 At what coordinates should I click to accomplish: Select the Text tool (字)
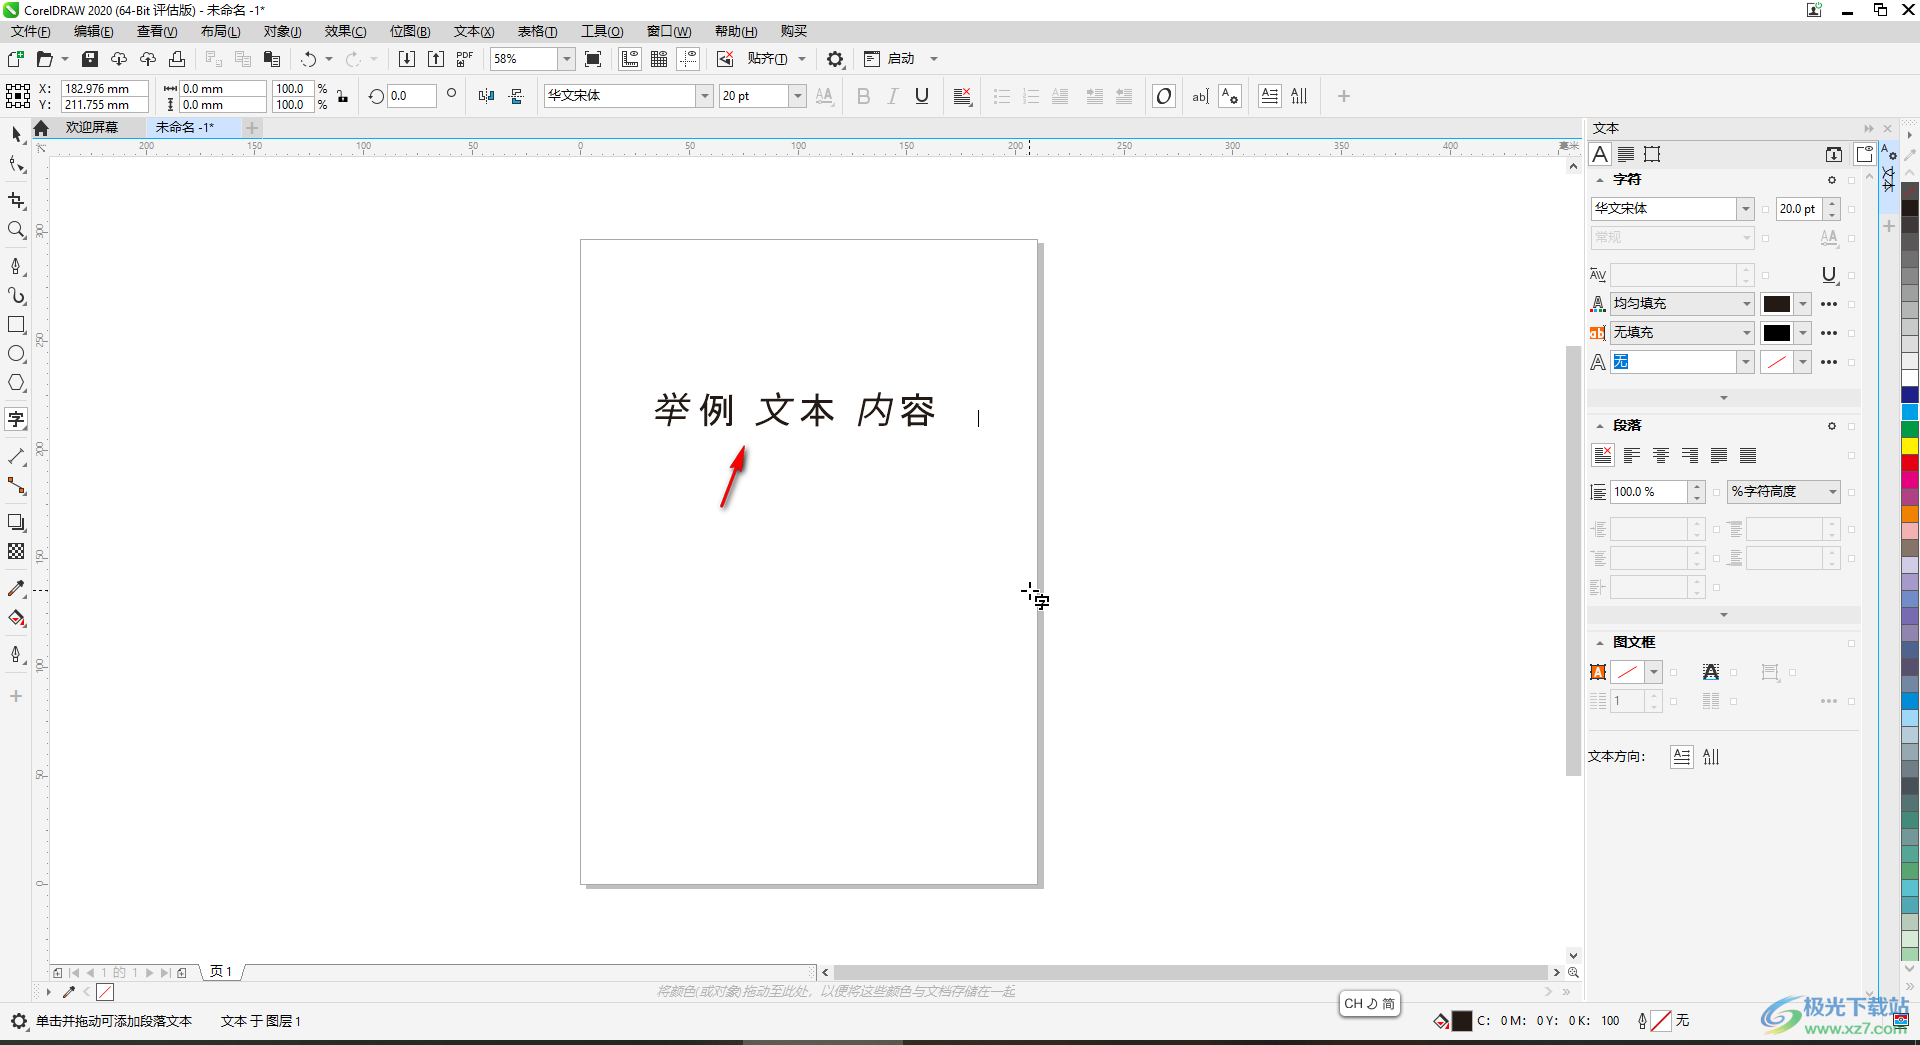[x=16, y=419]
